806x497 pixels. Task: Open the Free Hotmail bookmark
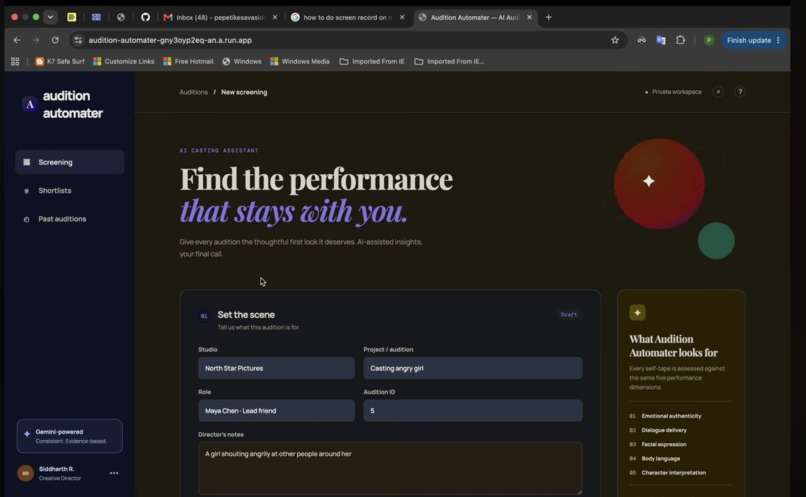tap(188, 61)
